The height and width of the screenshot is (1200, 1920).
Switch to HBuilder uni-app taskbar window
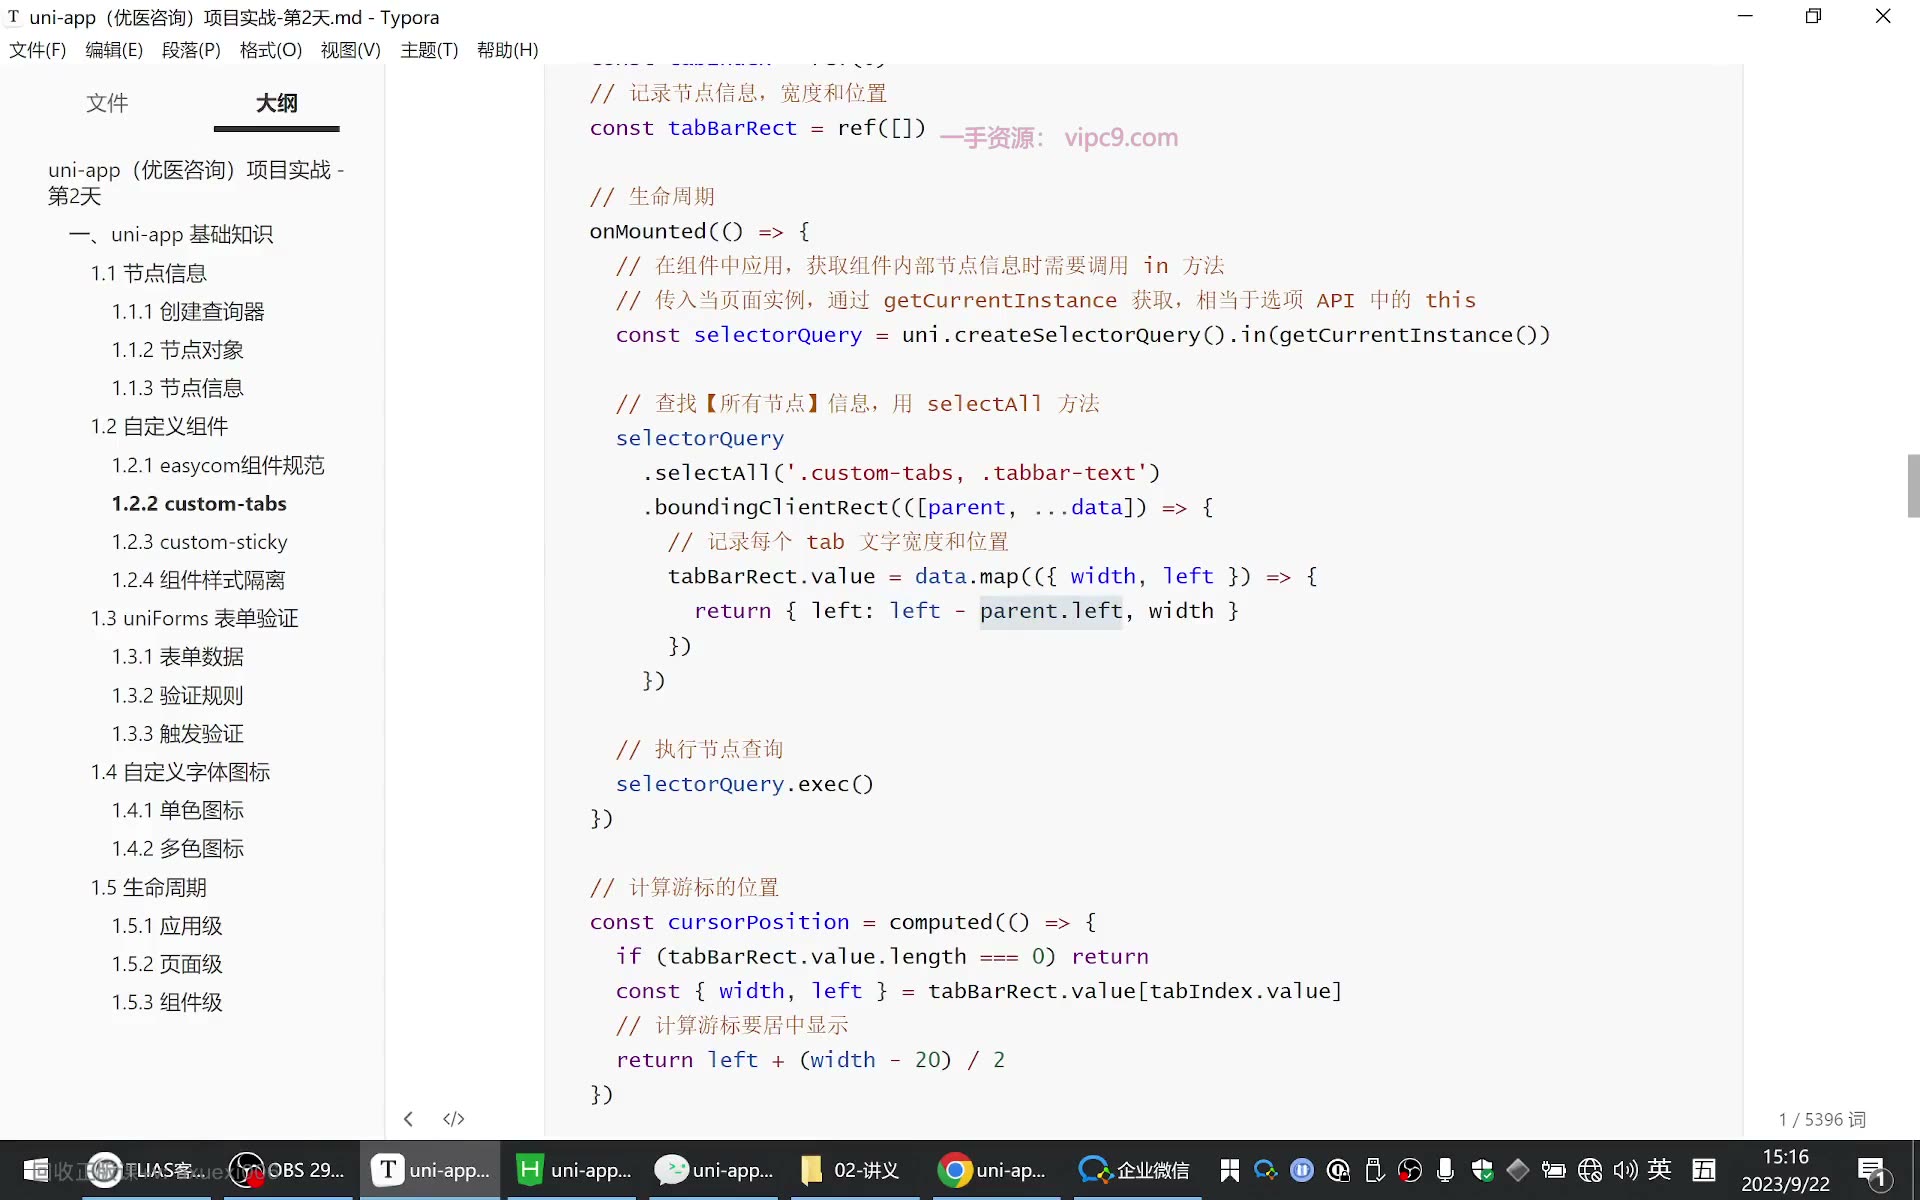coord(574,1170)
